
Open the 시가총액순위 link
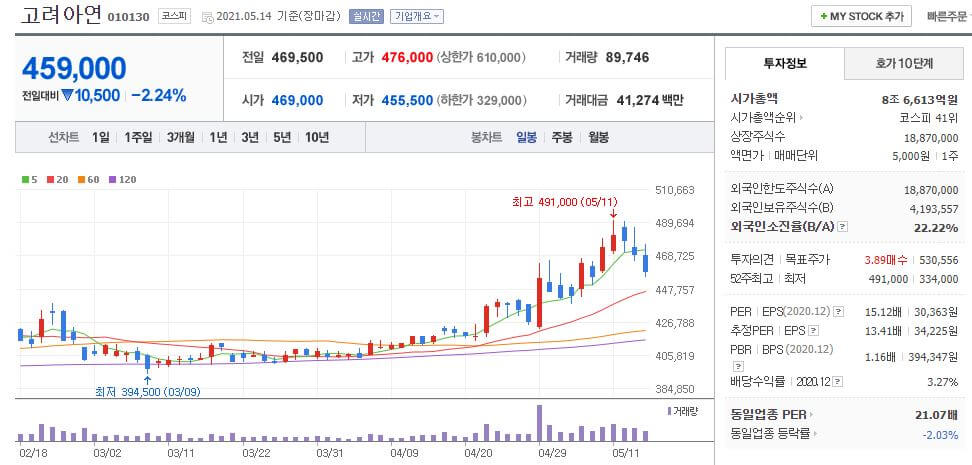[764, 118]
